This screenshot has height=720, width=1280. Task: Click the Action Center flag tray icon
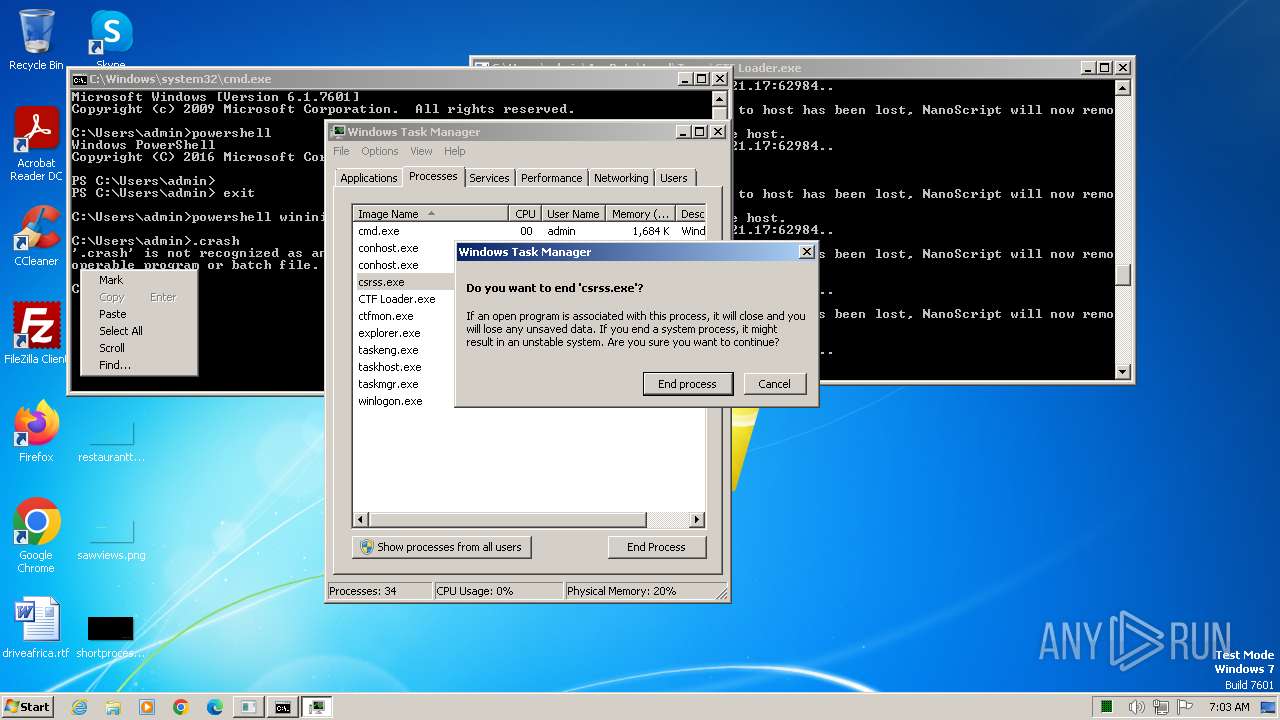click(1185, 707)
